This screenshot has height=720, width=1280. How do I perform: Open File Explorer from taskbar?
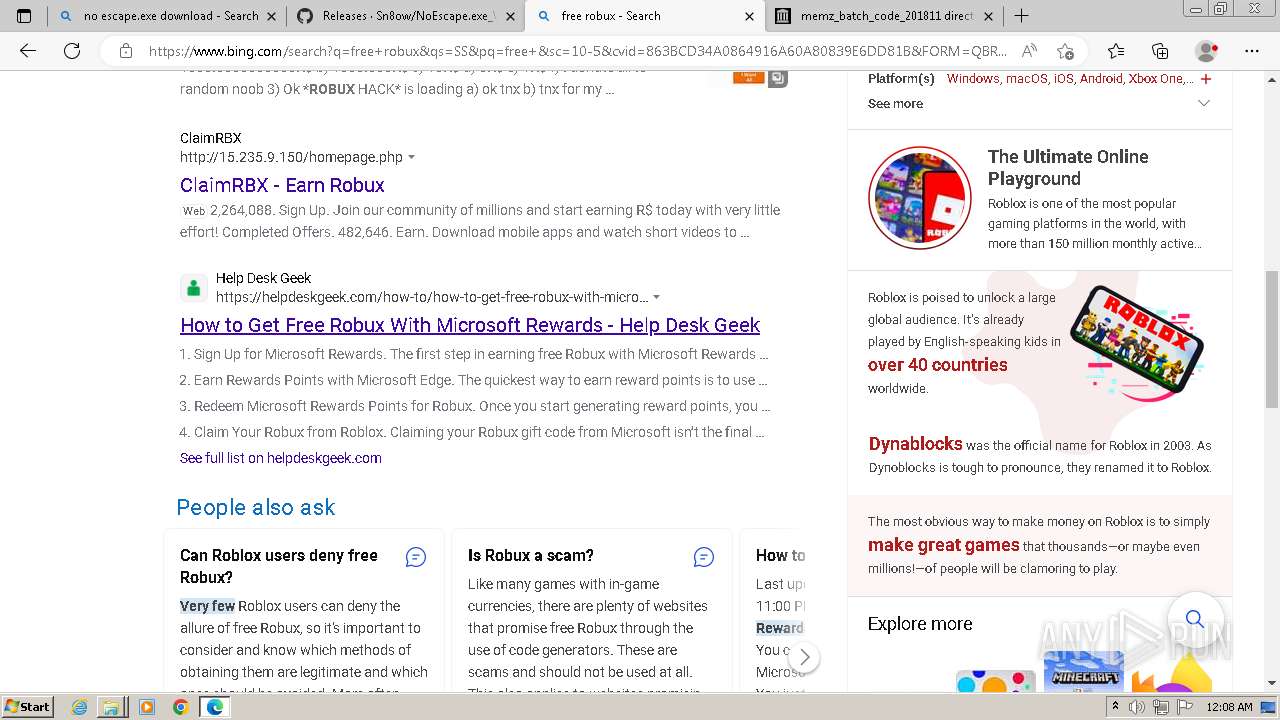click(x=112, y=707)
